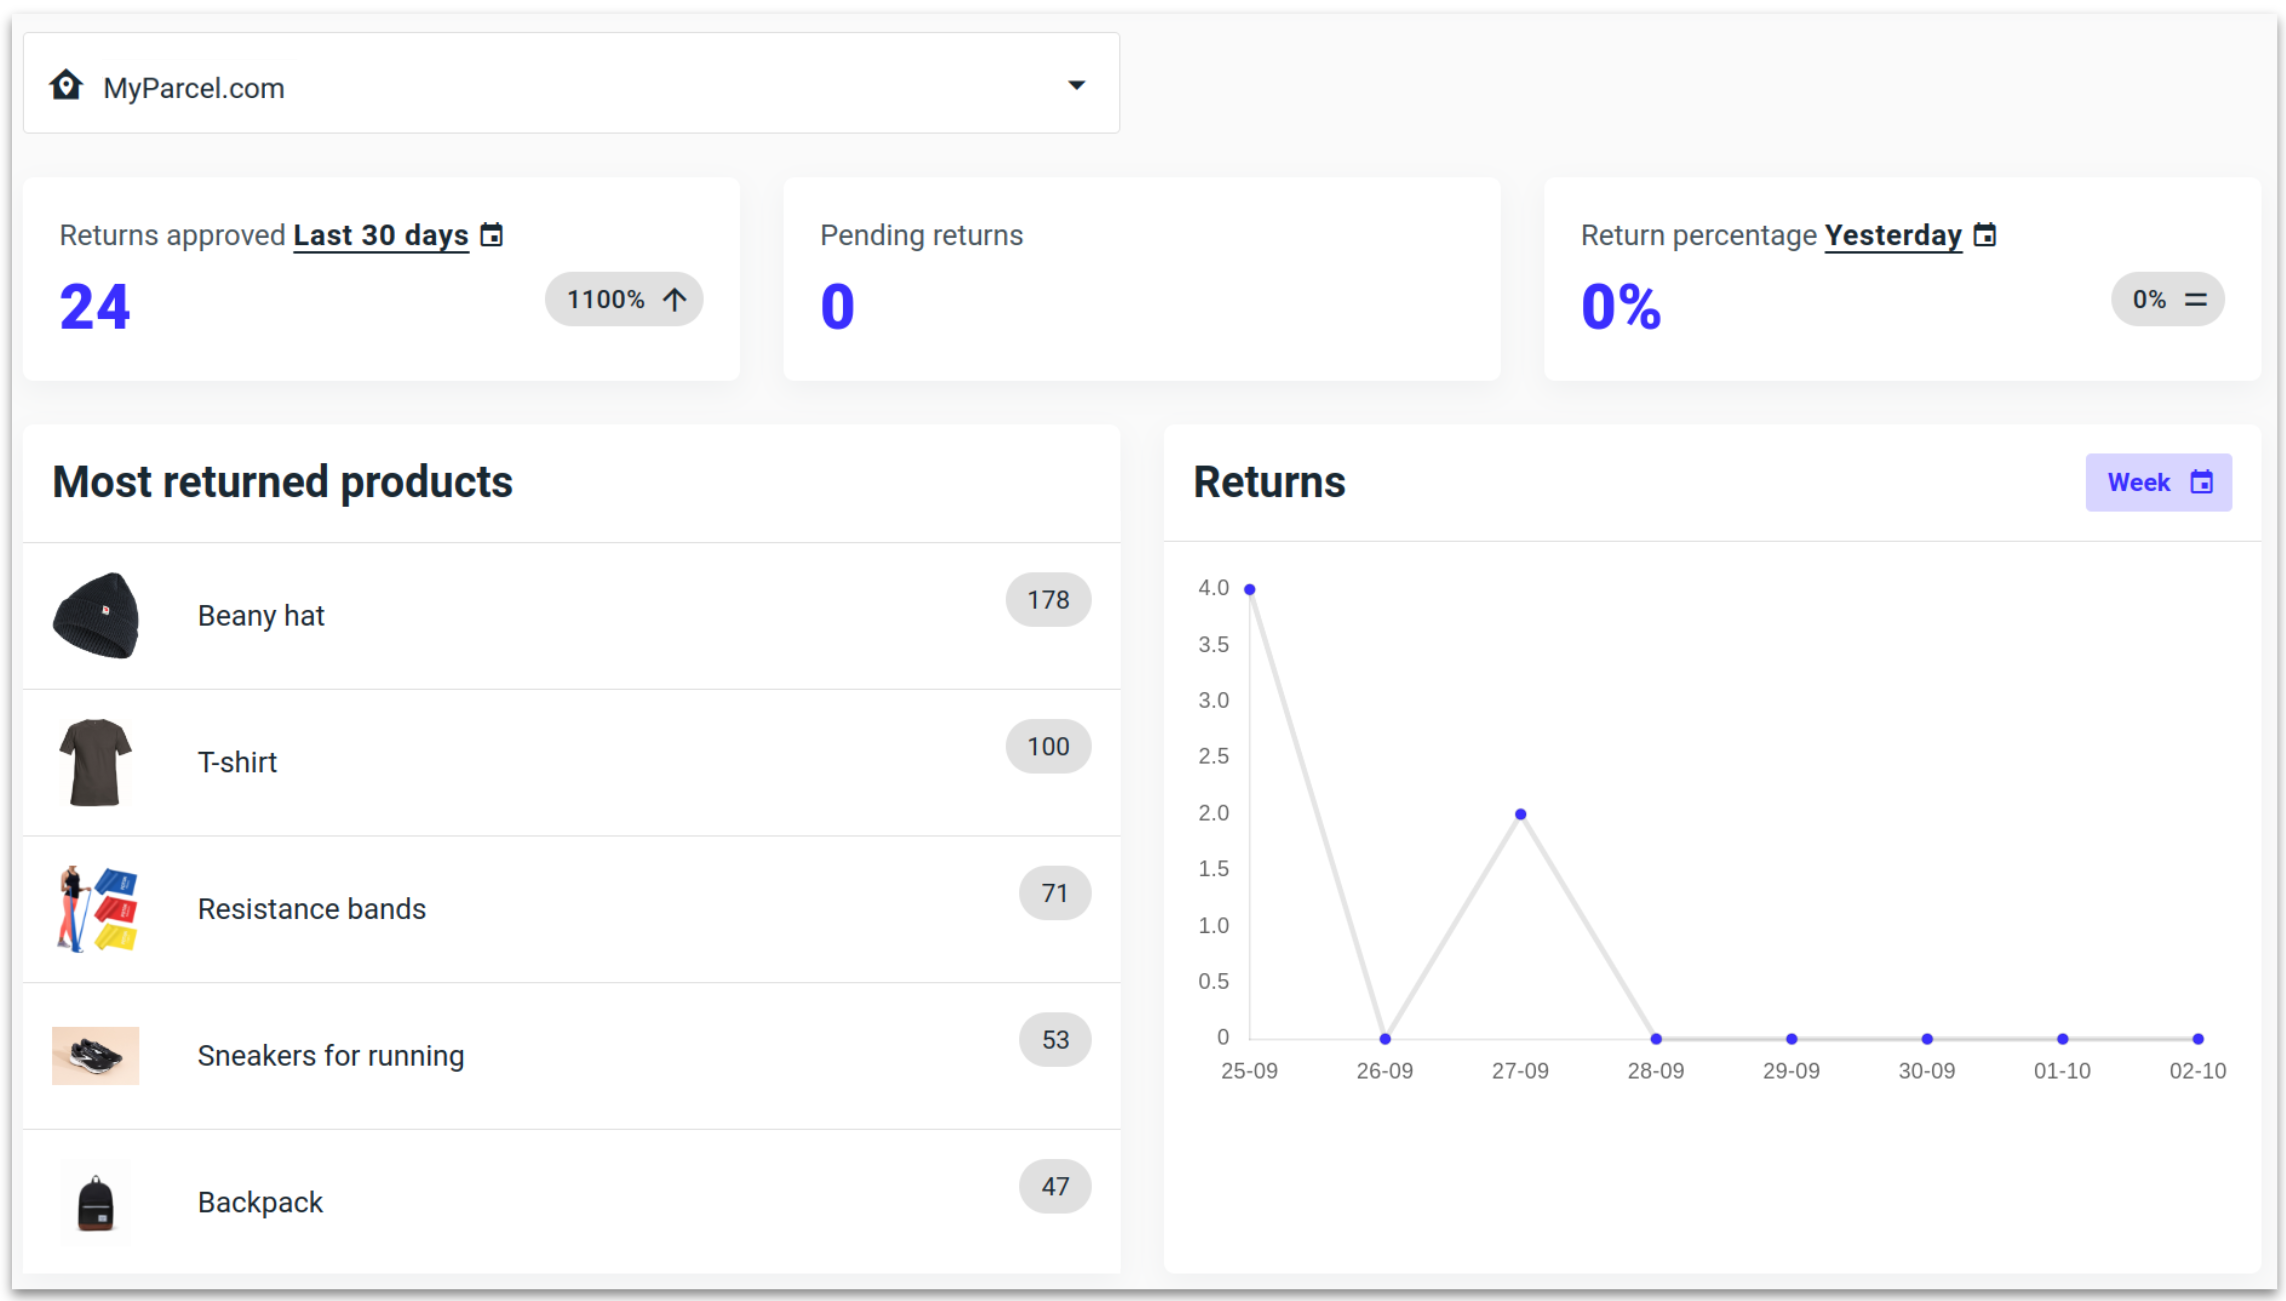Screen dimensions: 2286x1301
Task: Select the Resistance bands list entry
Action: 311,909
